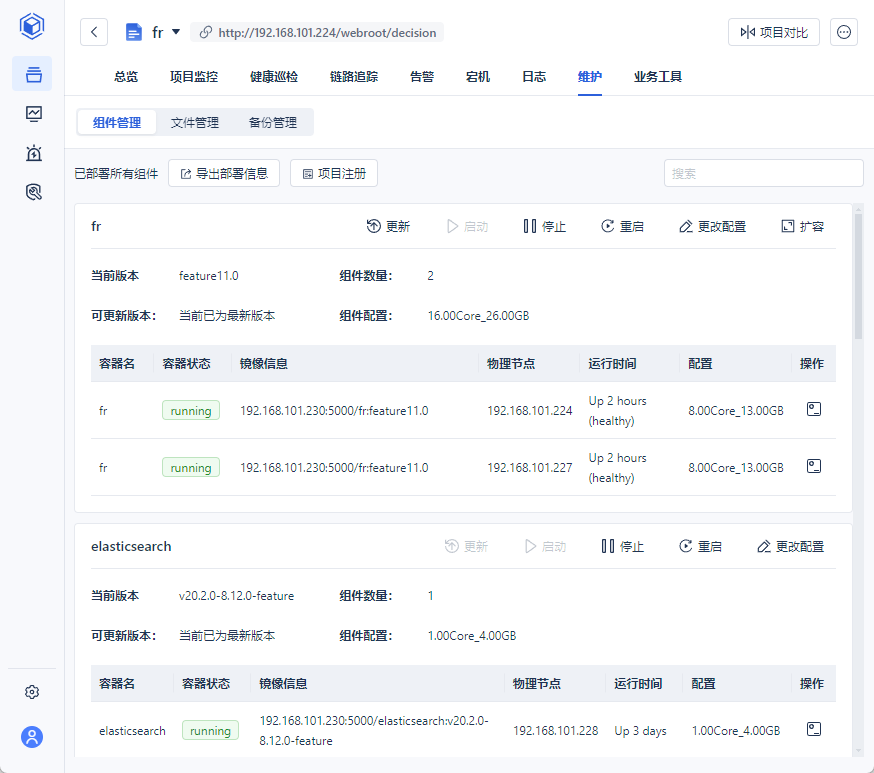
Task: Click the back arrow button
Action: coord(94,32)
